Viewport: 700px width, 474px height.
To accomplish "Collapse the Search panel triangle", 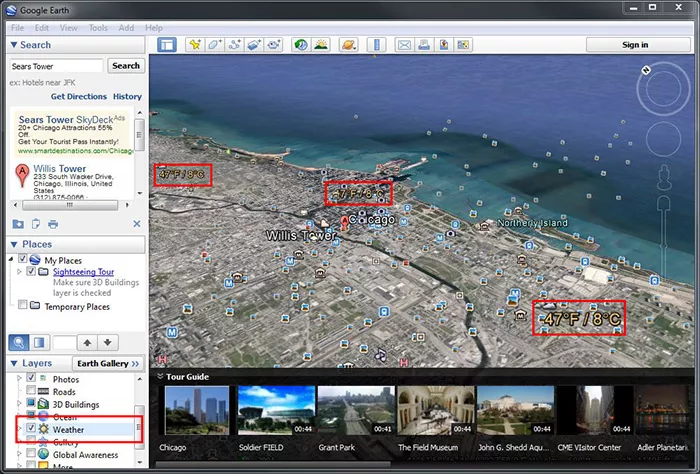I will [x=14, y=45].
